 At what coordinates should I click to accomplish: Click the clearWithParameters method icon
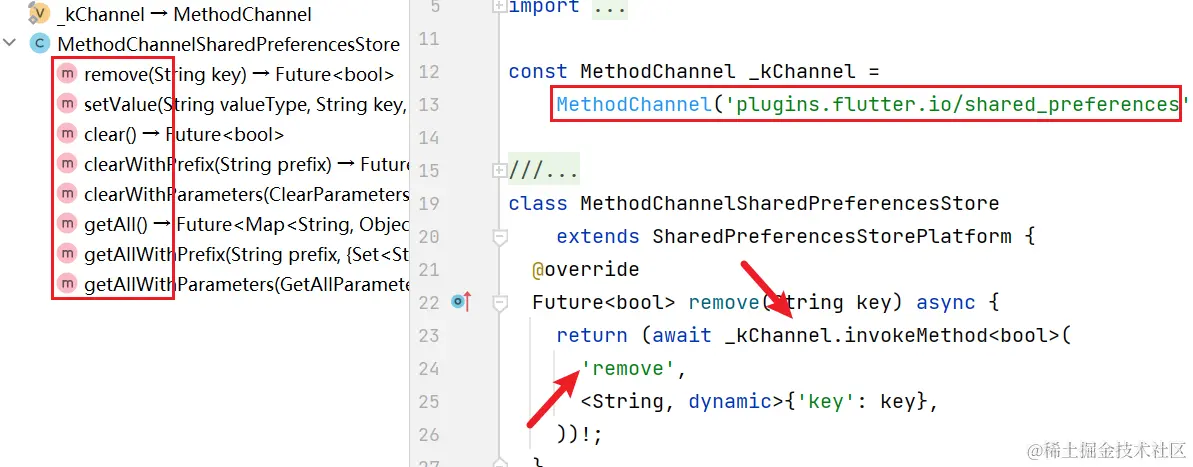tap(67, 194)
